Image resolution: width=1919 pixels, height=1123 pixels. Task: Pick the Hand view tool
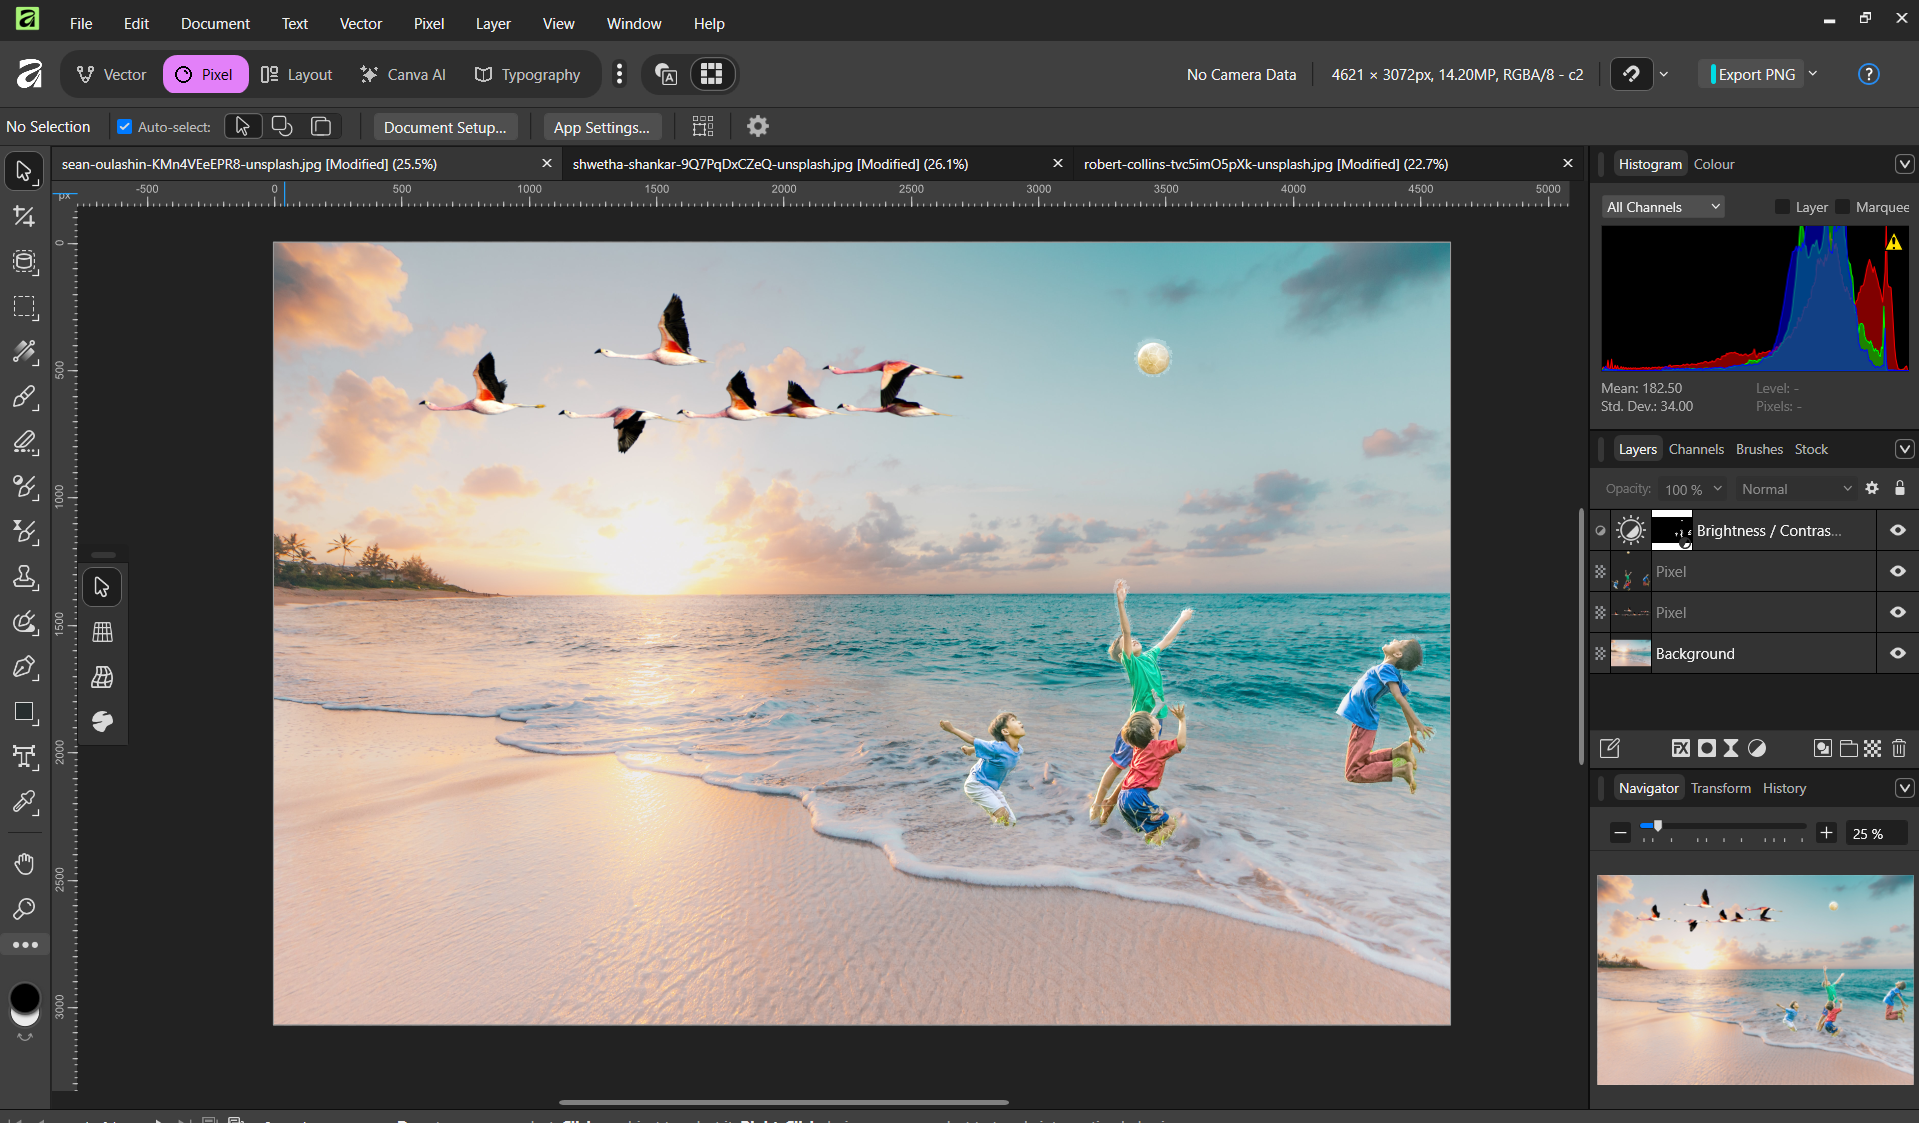(x=24, y=863)
